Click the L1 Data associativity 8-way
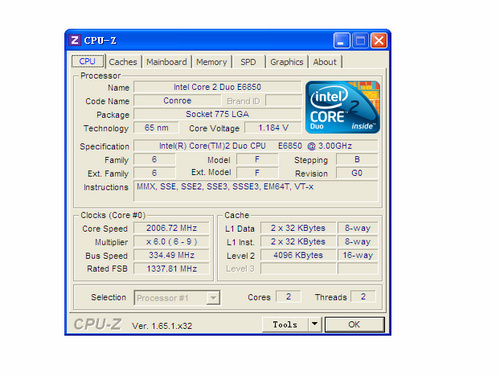Viewport: 500px width, 375px height. click(x=358, y=228)
